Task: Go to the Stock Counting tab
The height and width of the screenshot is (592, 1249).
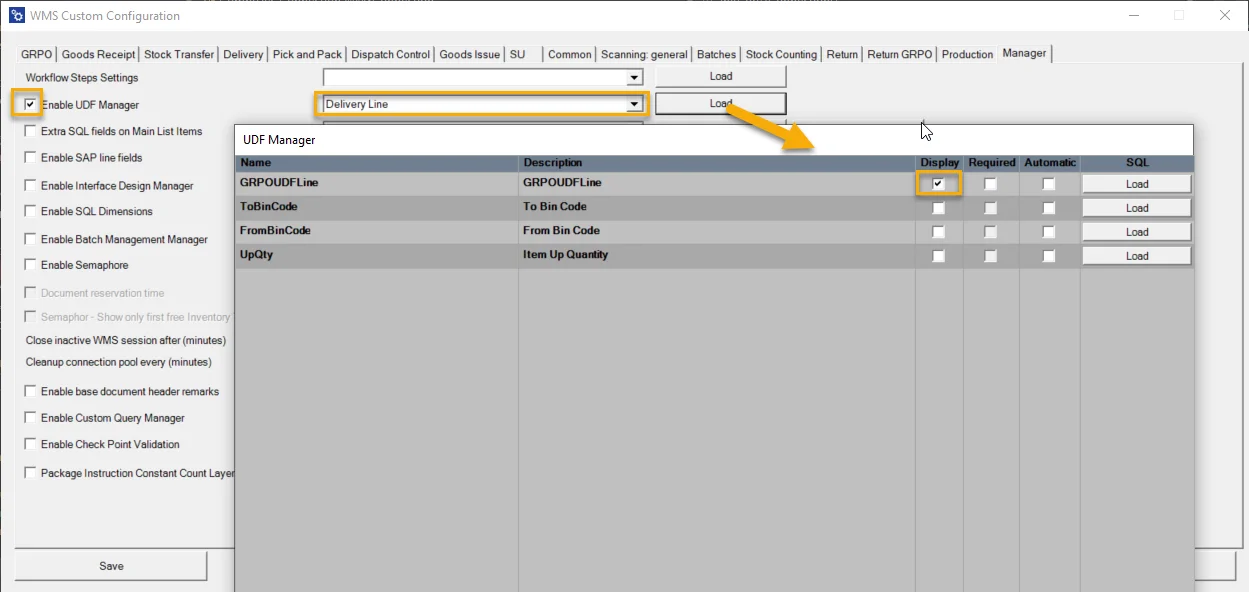Action: pyautogui.click(x=781, y=54)
